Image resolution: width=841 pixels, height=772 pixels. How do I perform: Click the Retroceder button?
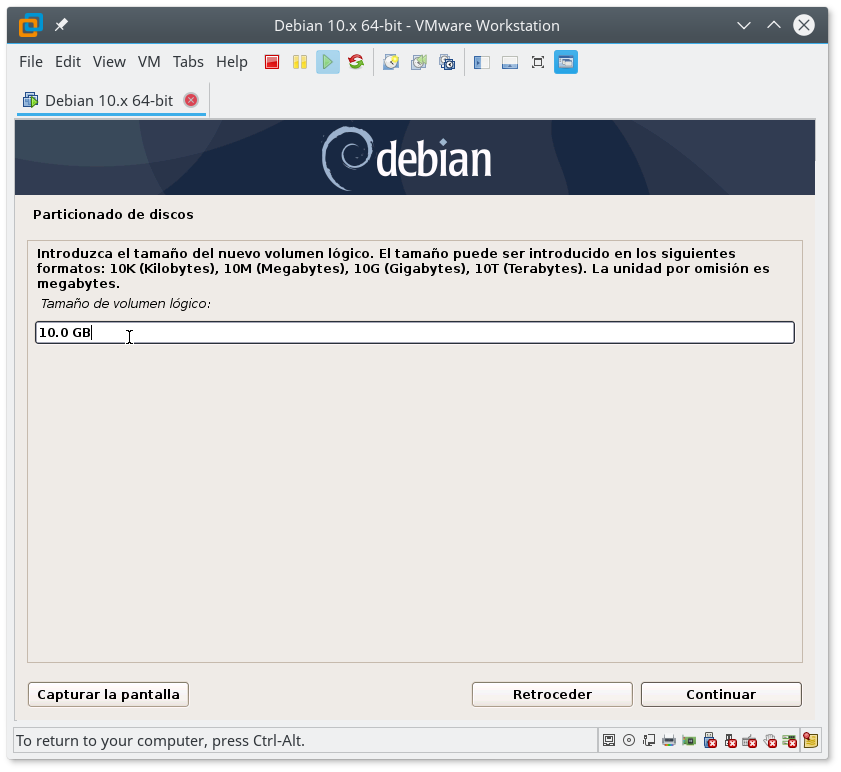click(x=552, y=695)
